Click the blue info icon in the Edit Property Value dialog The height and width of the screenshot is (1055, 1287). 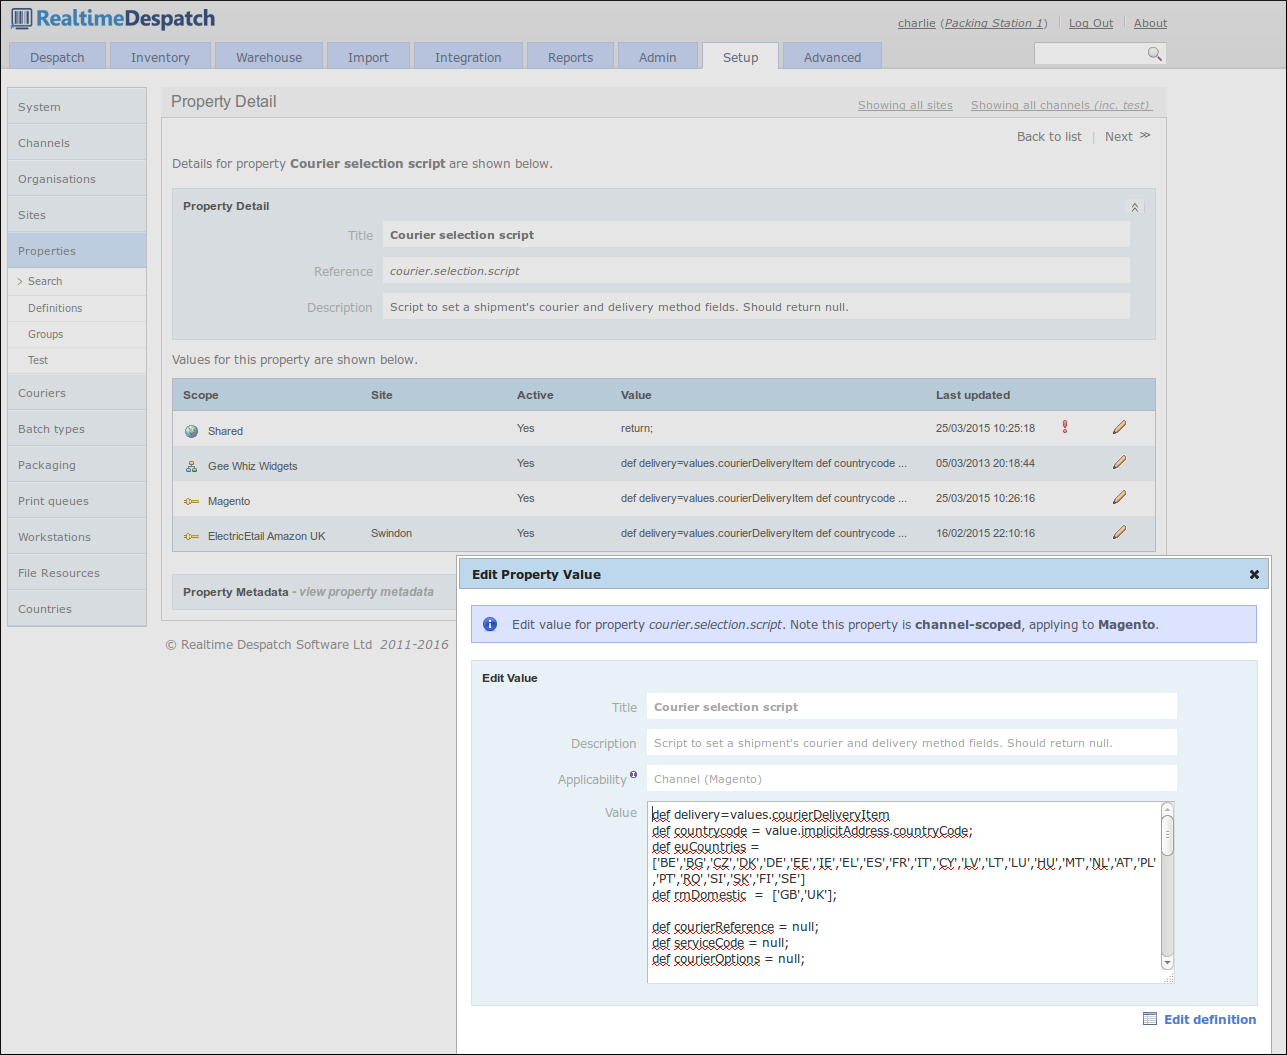490,624
